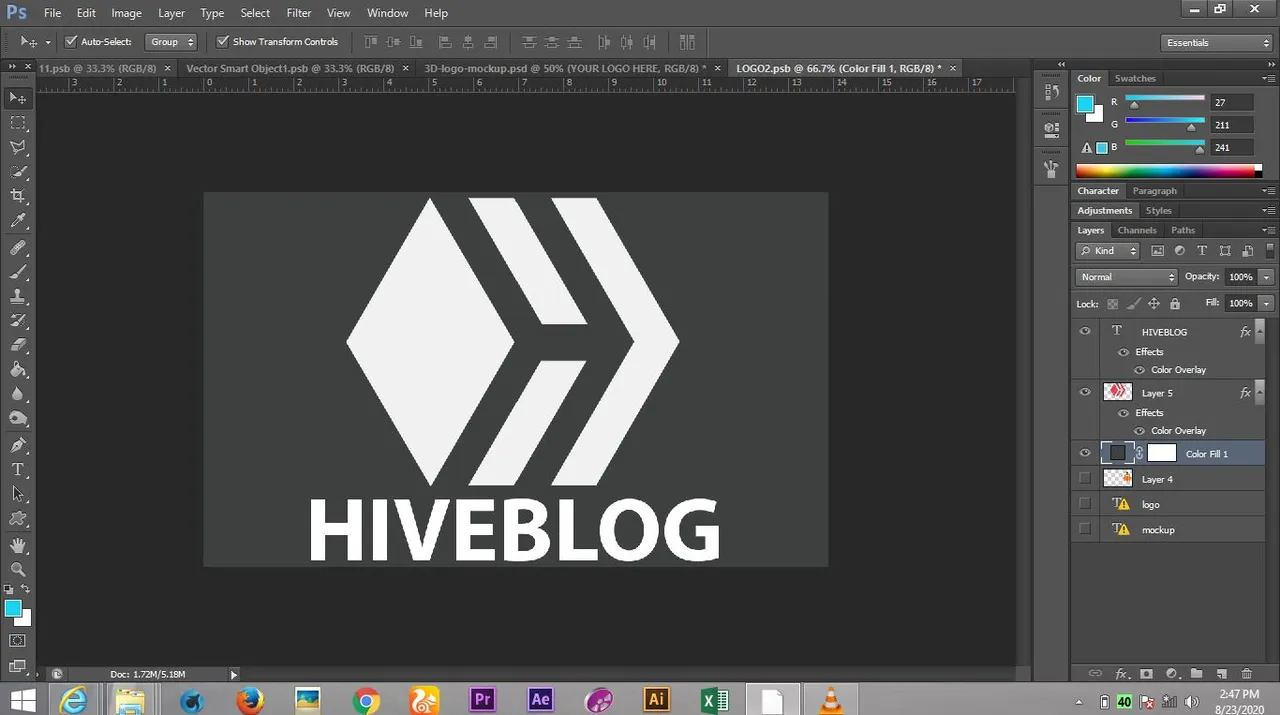The width and height of the screenshot is (1280, 715).
Task: Select the Layer 4 layer name
Action: click(x=1157, y=479)
